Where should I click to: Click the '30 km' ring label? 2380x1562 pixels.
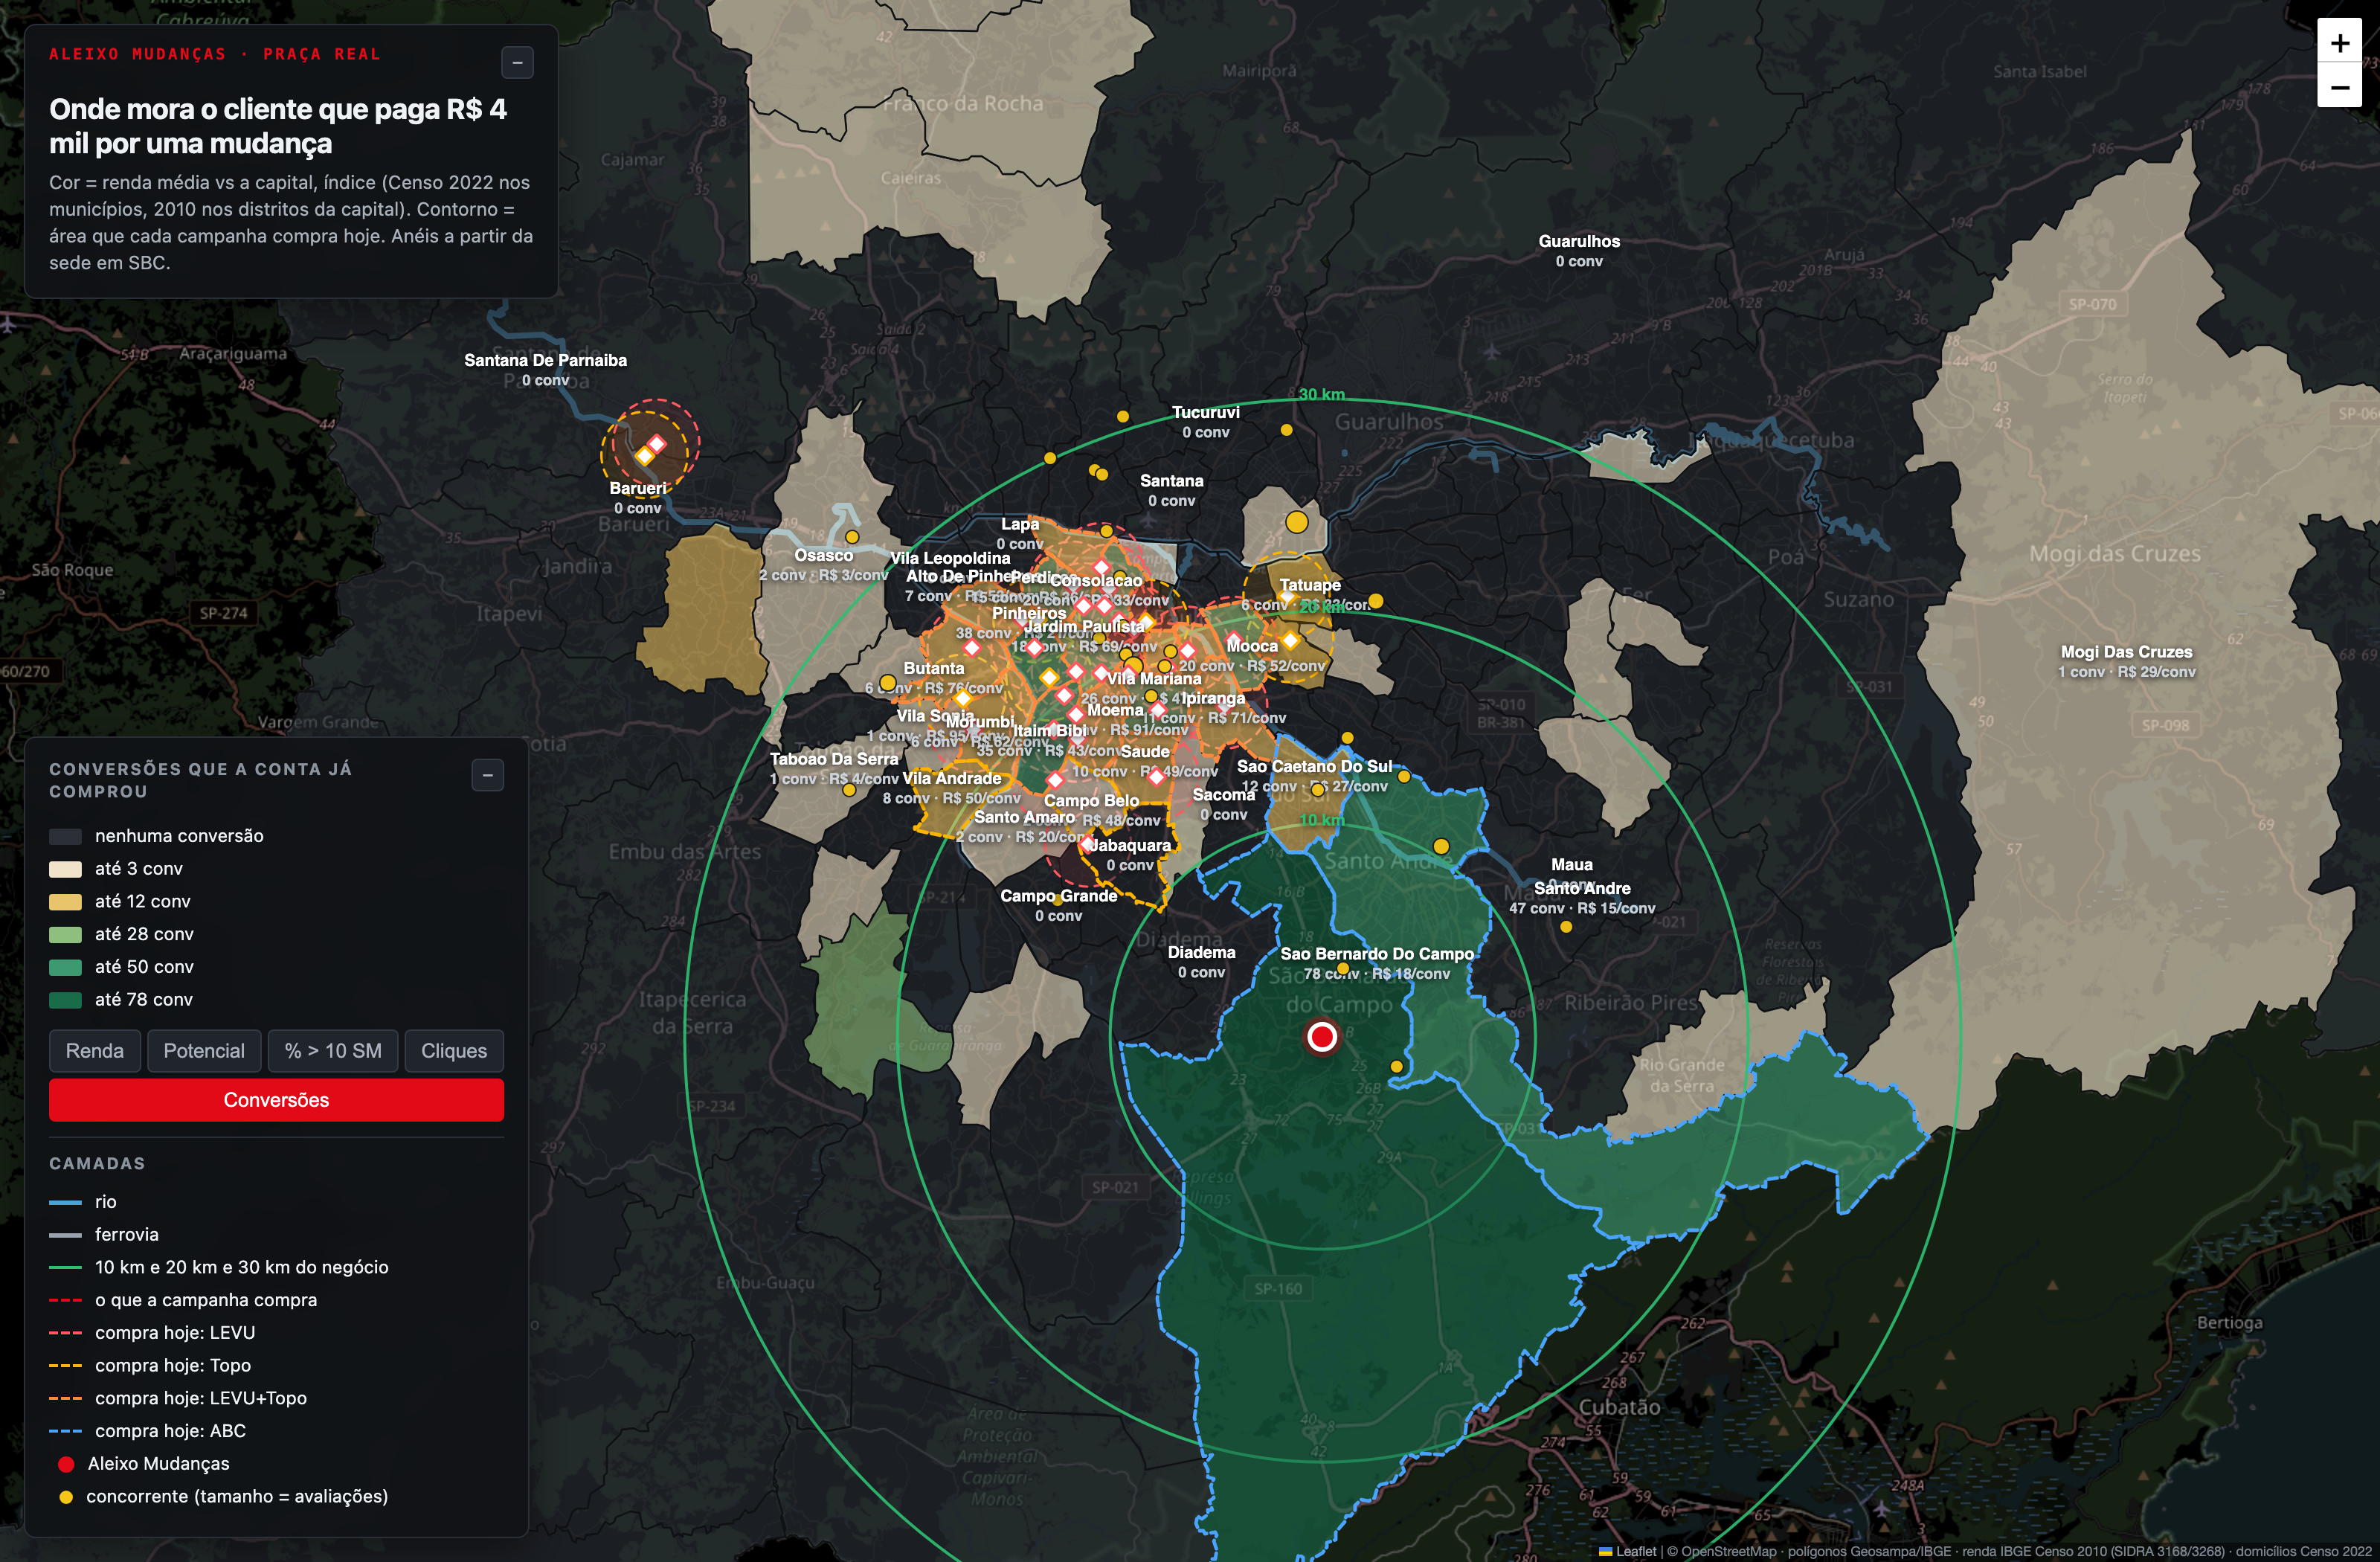point(1321,395)
